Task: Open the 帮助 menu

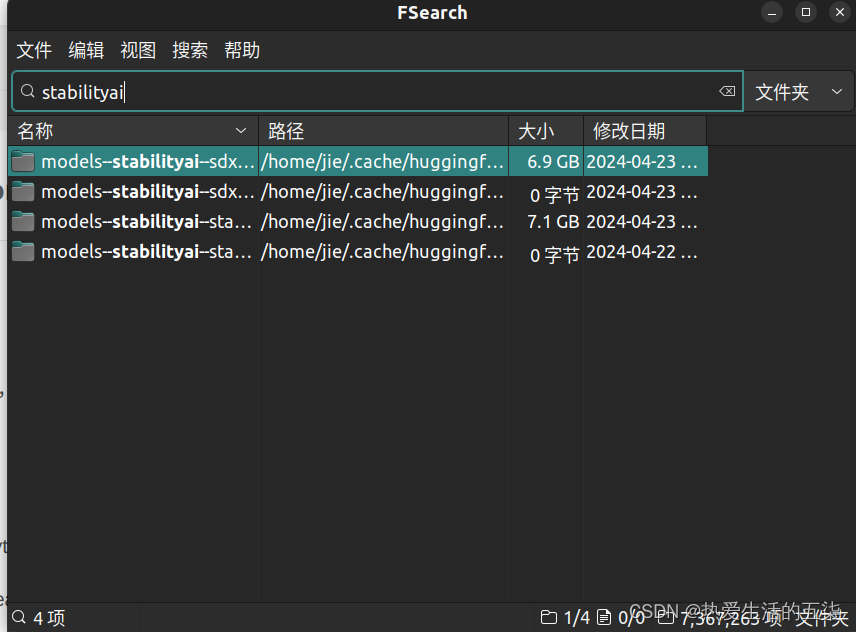Action: 242,50
